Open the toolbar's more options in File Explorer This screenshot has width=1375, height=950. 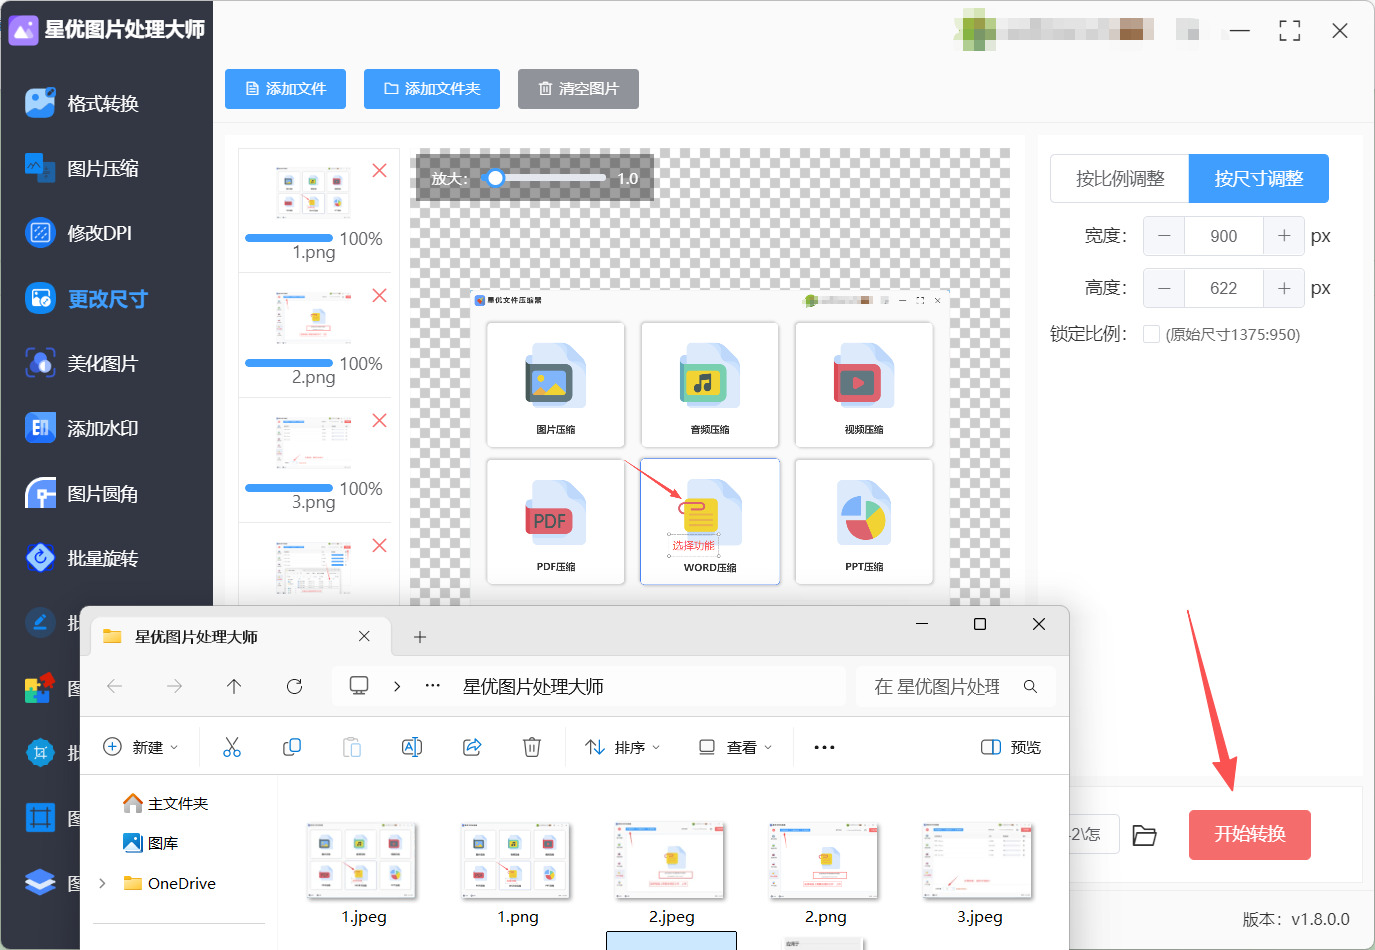click(x=824, y=747)
